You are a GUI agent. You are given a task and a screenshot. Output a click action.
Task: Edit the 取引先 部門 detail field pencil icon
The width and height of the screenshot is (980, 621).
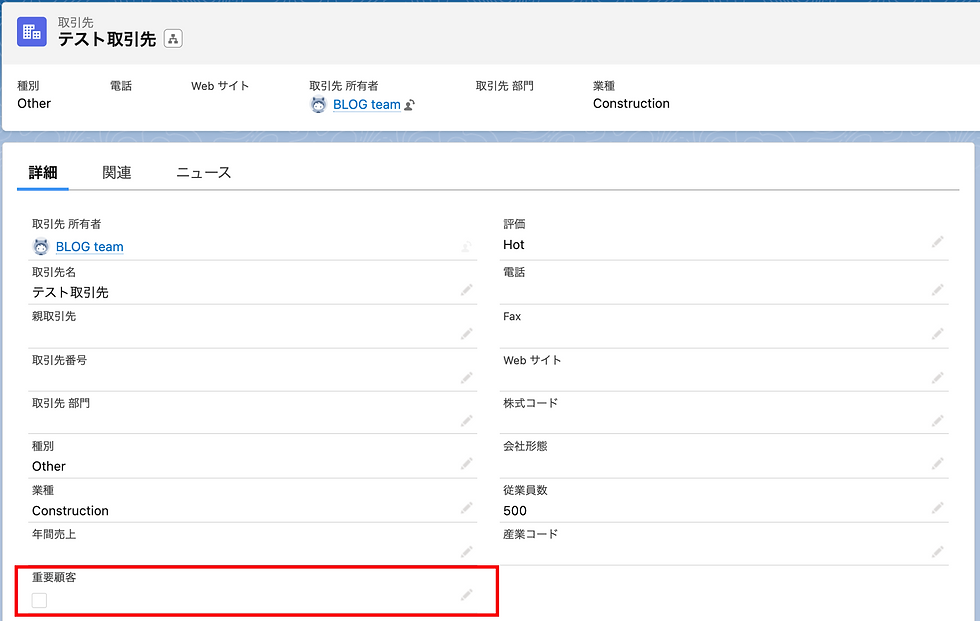coord(466,420)
